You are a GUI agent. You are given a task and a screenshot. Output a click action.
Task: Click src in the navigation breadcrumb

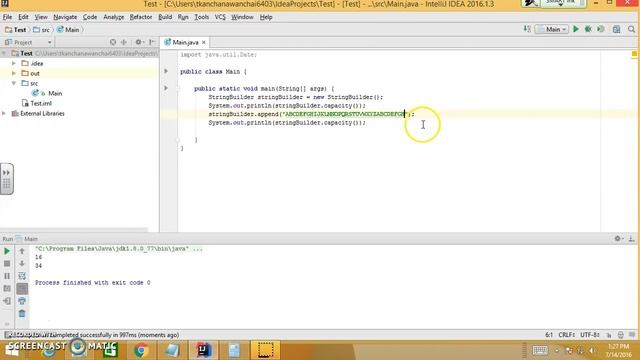coord(41,30)
